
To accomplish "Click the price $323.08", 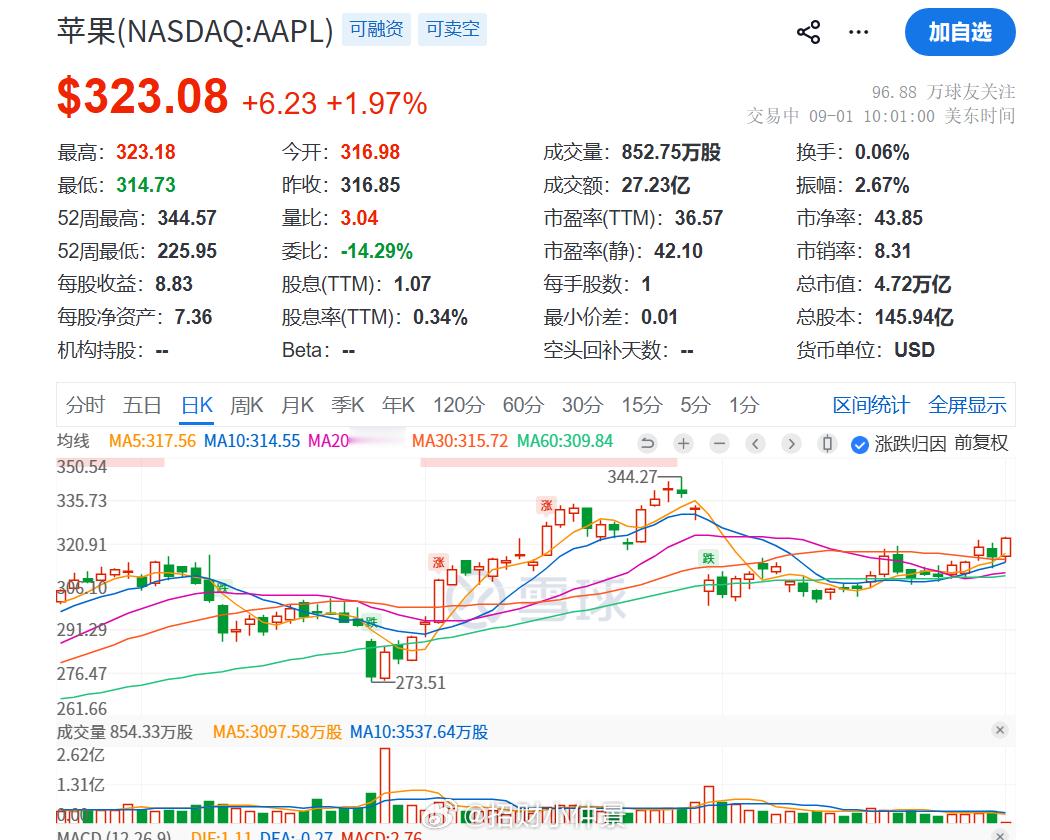I will pyautogui.click(x=143, y=96).
